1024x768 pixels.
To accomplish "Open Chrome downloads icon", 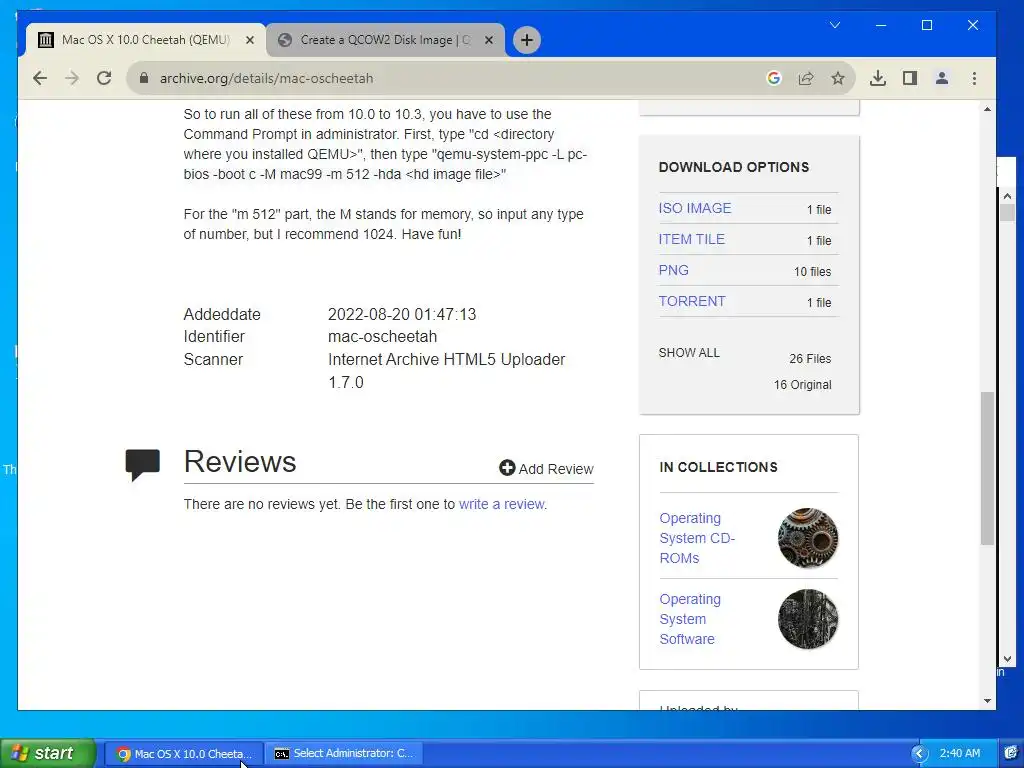I will point(878,78).
